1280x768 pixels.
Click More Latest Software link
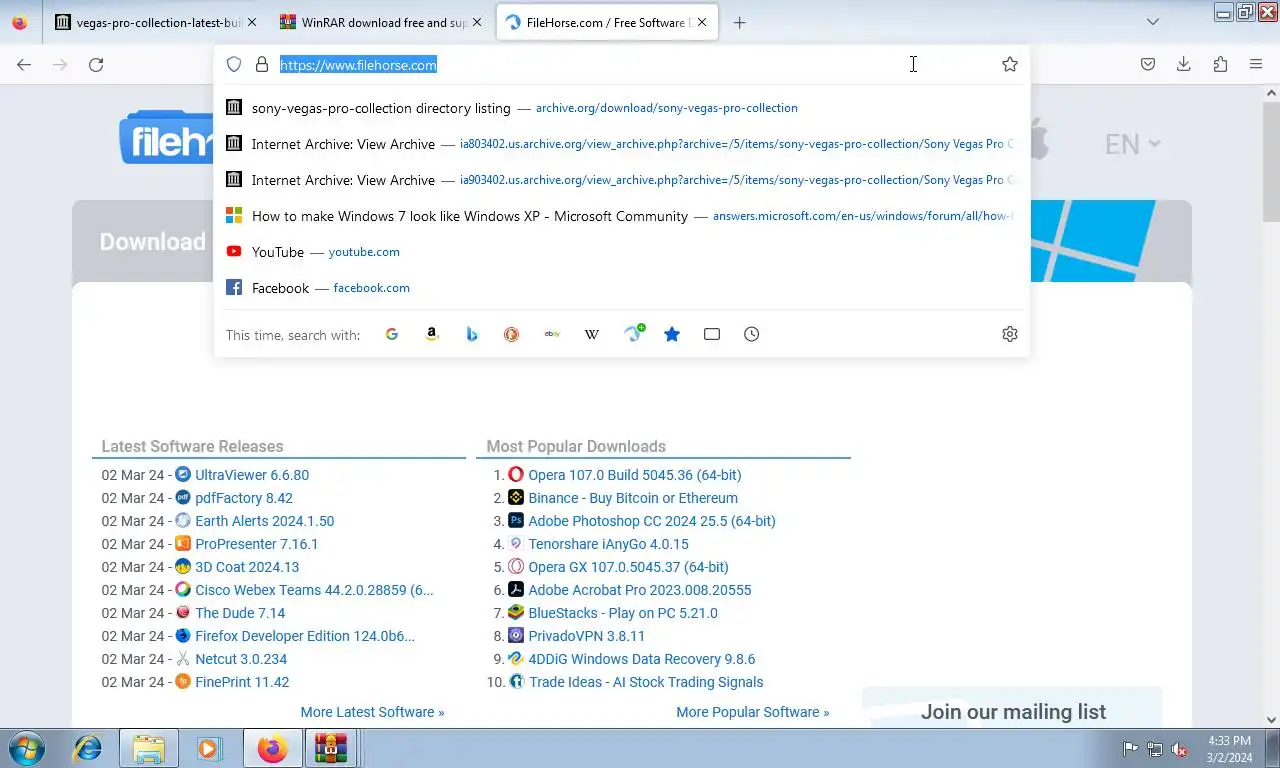coord(372,712)
